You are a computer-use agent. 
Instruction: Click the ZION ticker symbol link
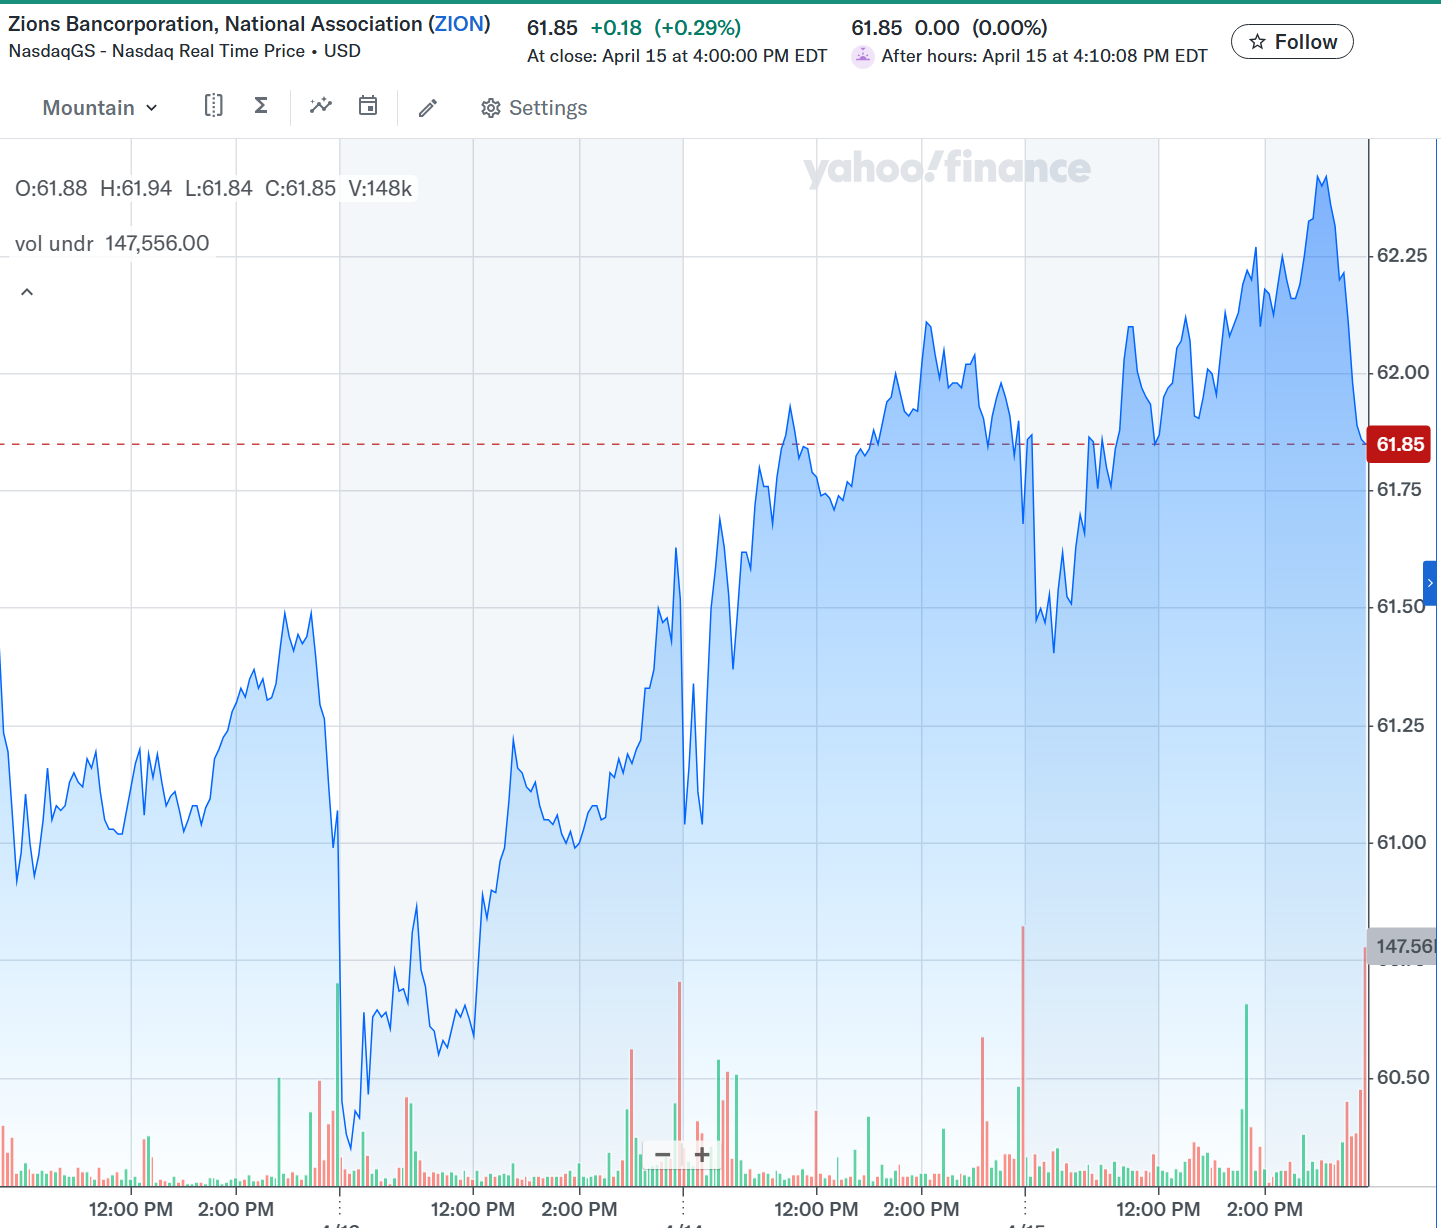click(460, 24)
